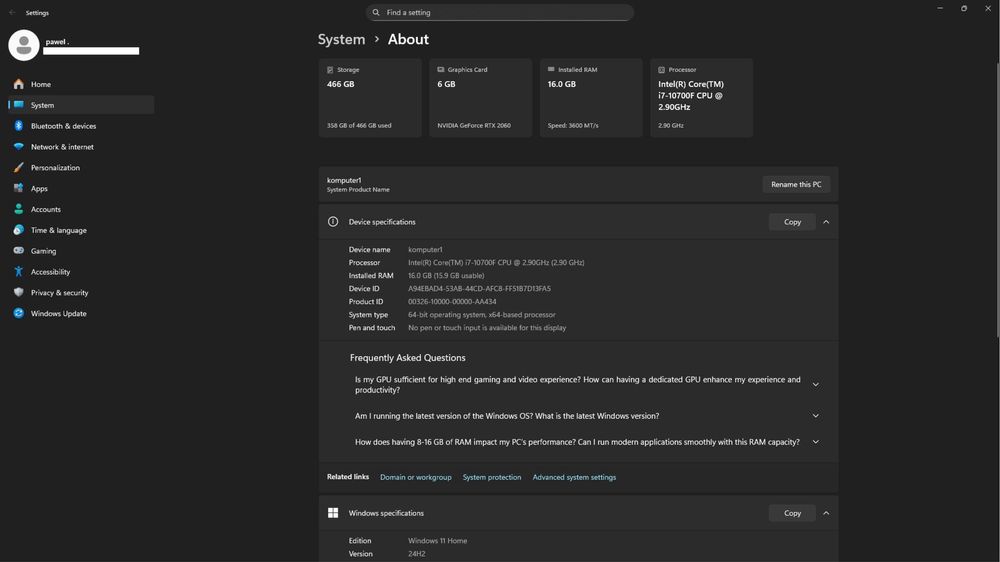Click the Time & language globe icon
Screen dimensions: 1000x562
tap(18, 230)
